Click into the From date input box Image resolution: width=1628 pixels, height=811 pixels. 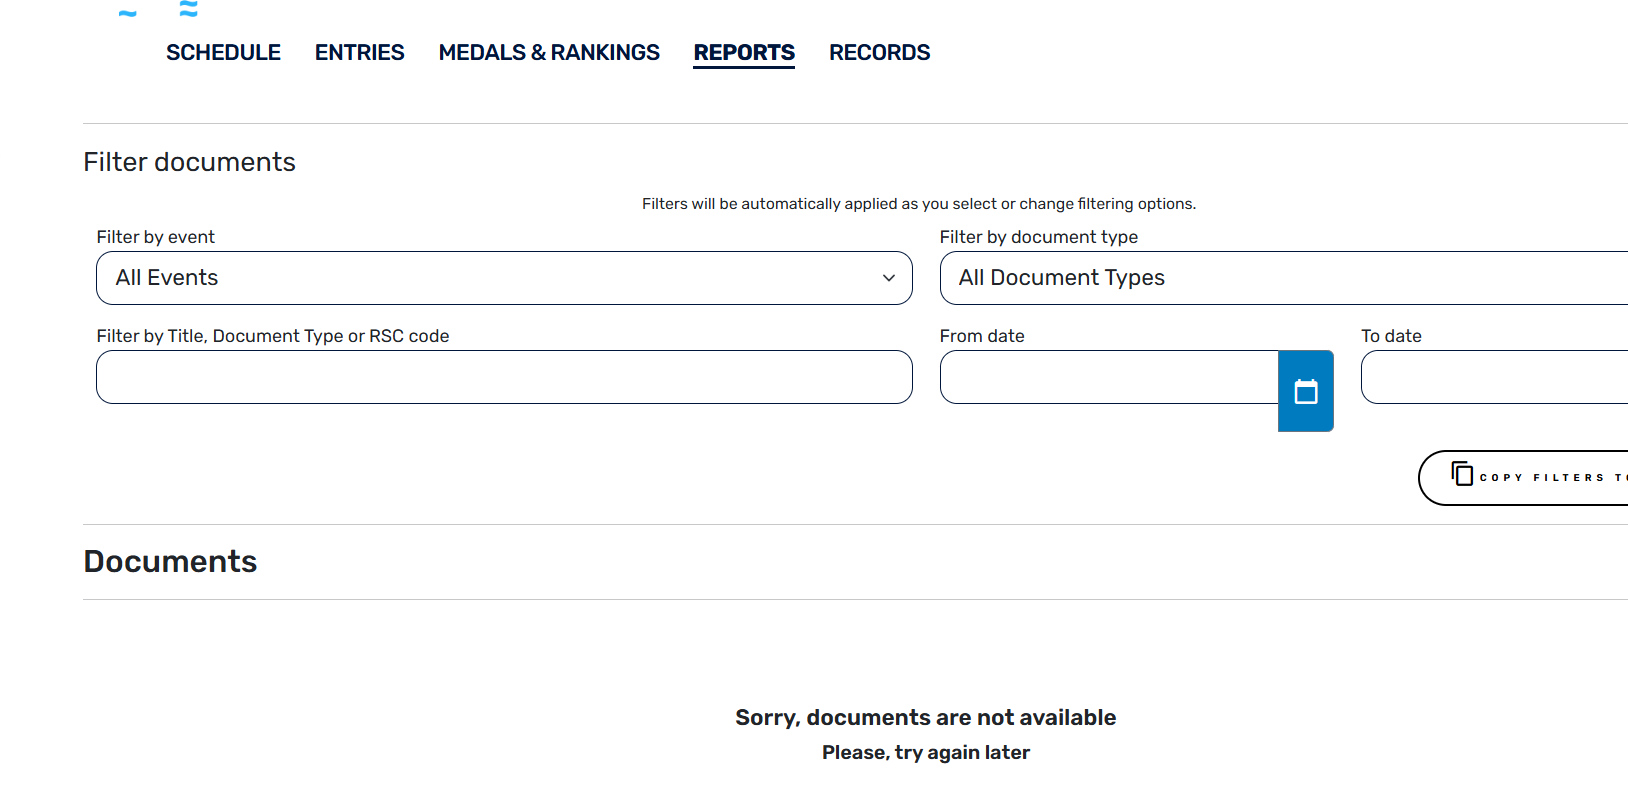coord(1108,377)
